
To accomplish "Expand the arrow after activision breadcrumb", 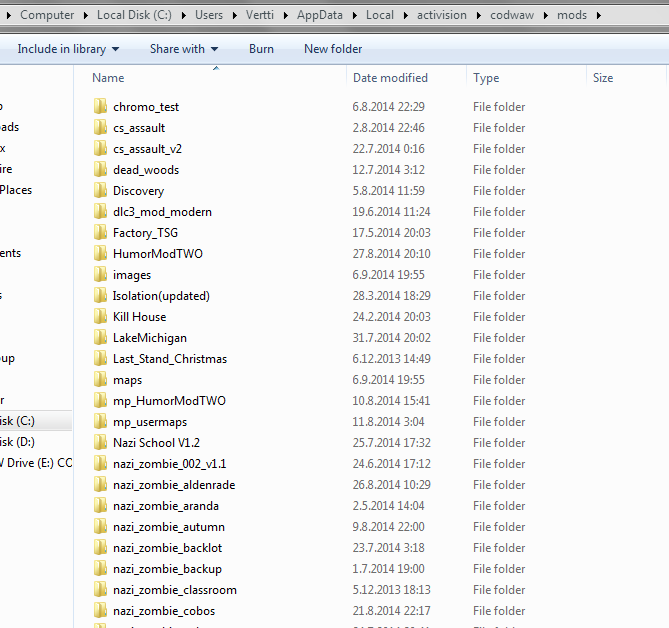I will tap(479, 15).
